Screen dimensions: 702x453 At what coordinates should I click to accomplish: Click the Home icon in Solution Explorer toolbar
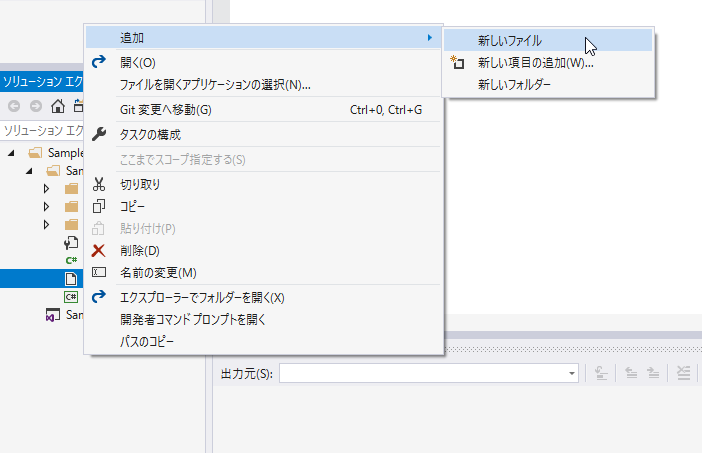(57, 106)
